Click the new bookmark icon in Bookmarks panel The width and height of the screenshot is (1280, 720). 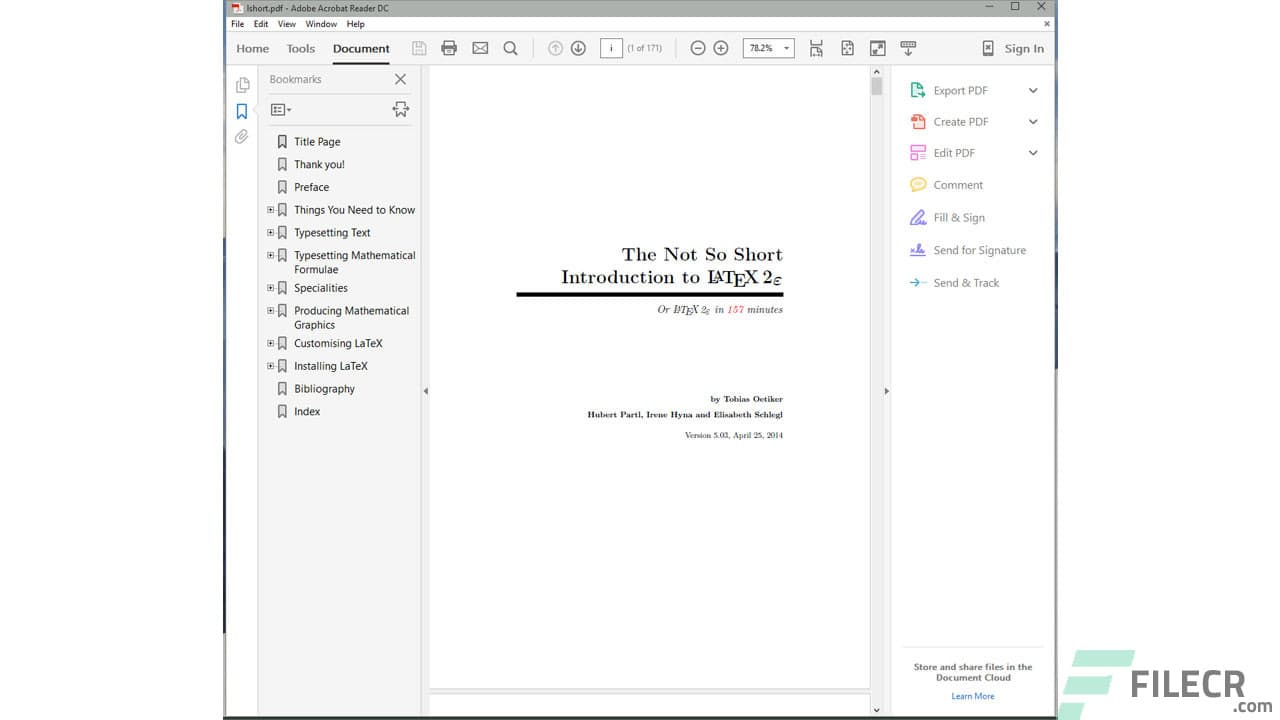400,109
